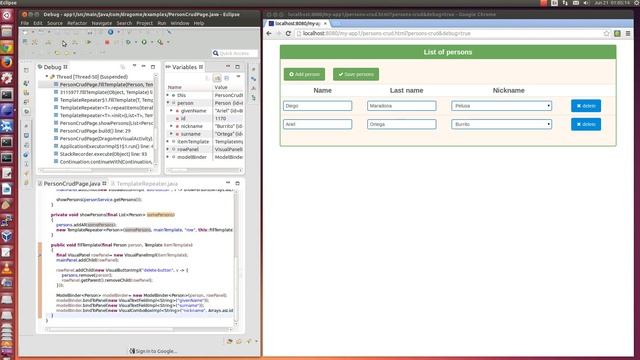Image resolution: width=640 pixels, height=360 pixels.
Task: Expand the givenName variable
Action: (x=171, y=111)
